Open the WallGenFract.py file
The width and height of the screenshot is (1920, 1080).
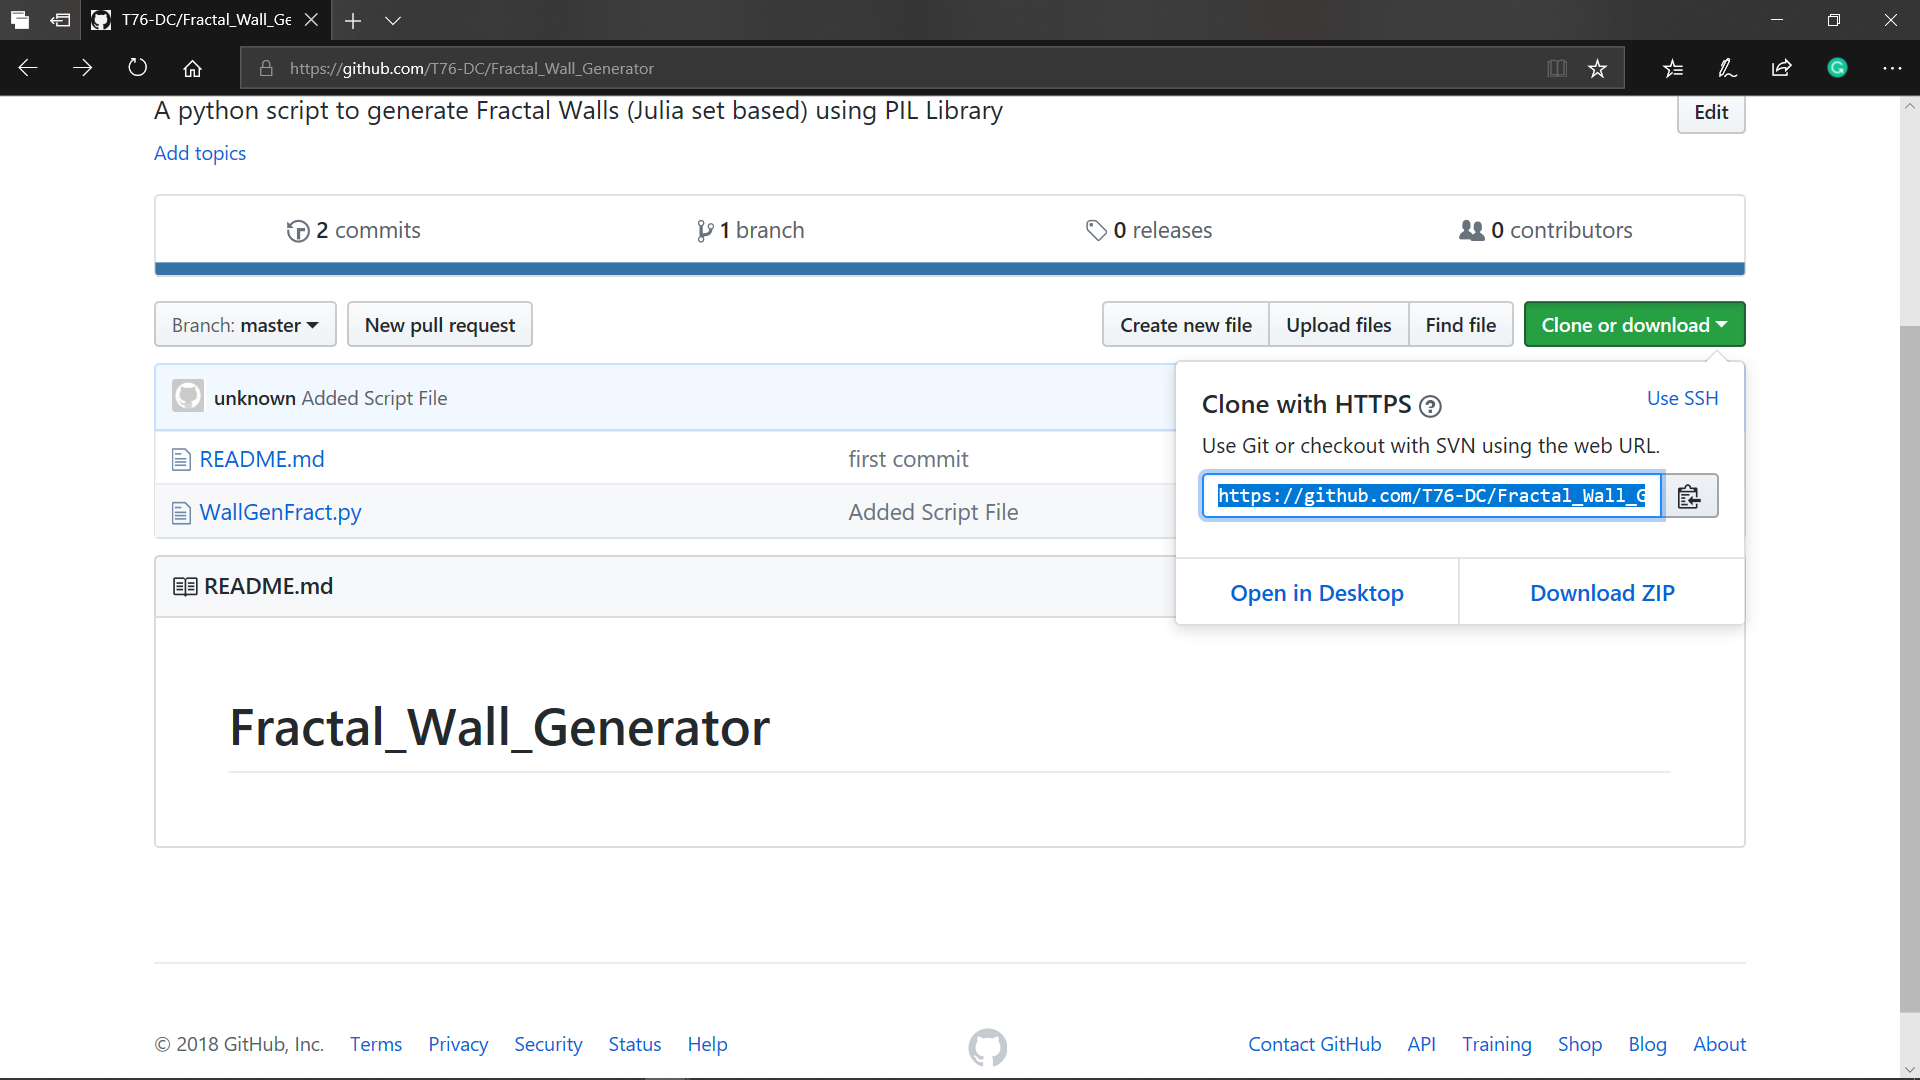[280, 512]
